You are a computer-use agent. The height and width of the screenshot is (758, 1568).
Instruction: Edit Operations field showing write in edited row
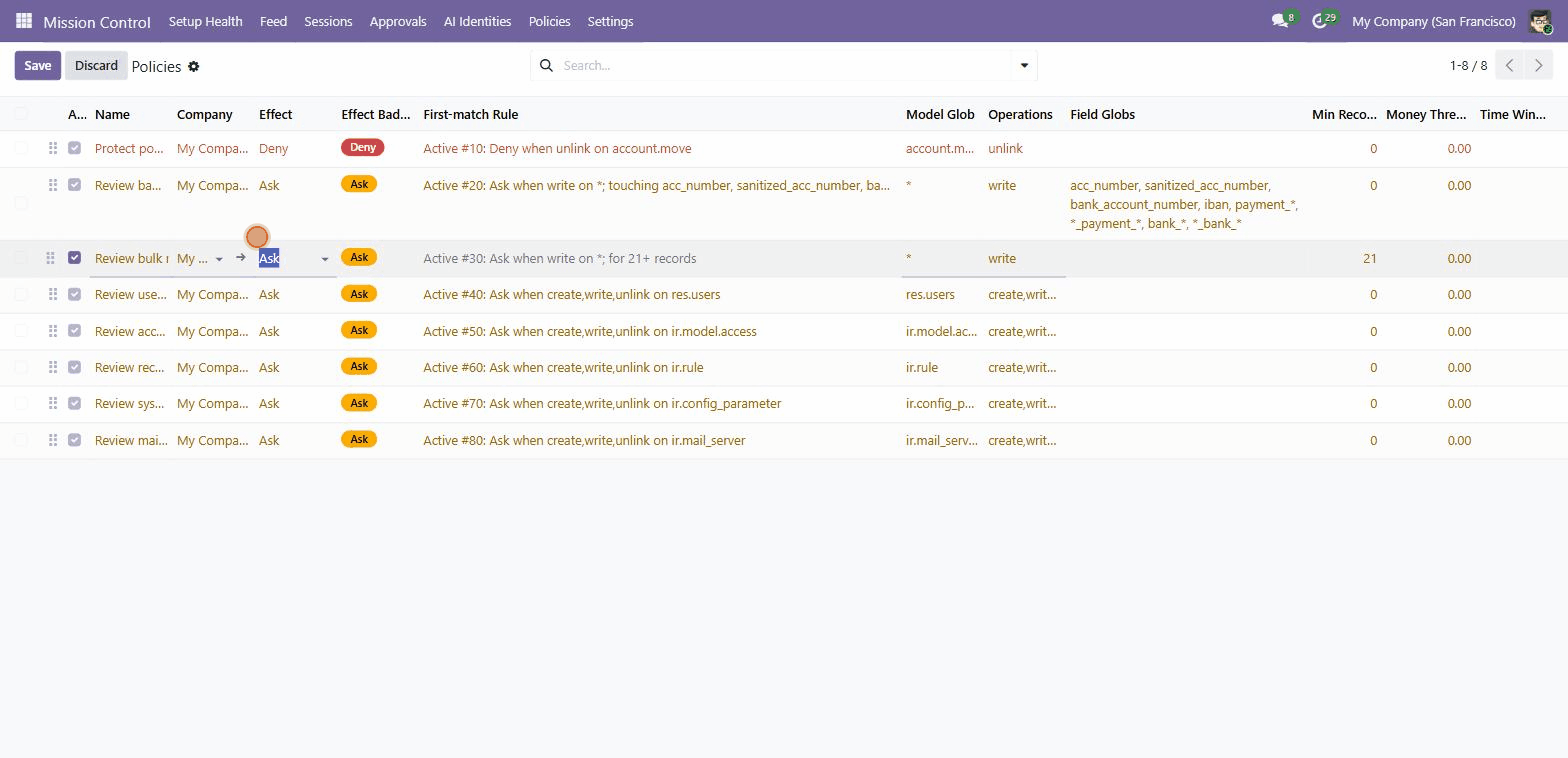[x=1024, y=258]
